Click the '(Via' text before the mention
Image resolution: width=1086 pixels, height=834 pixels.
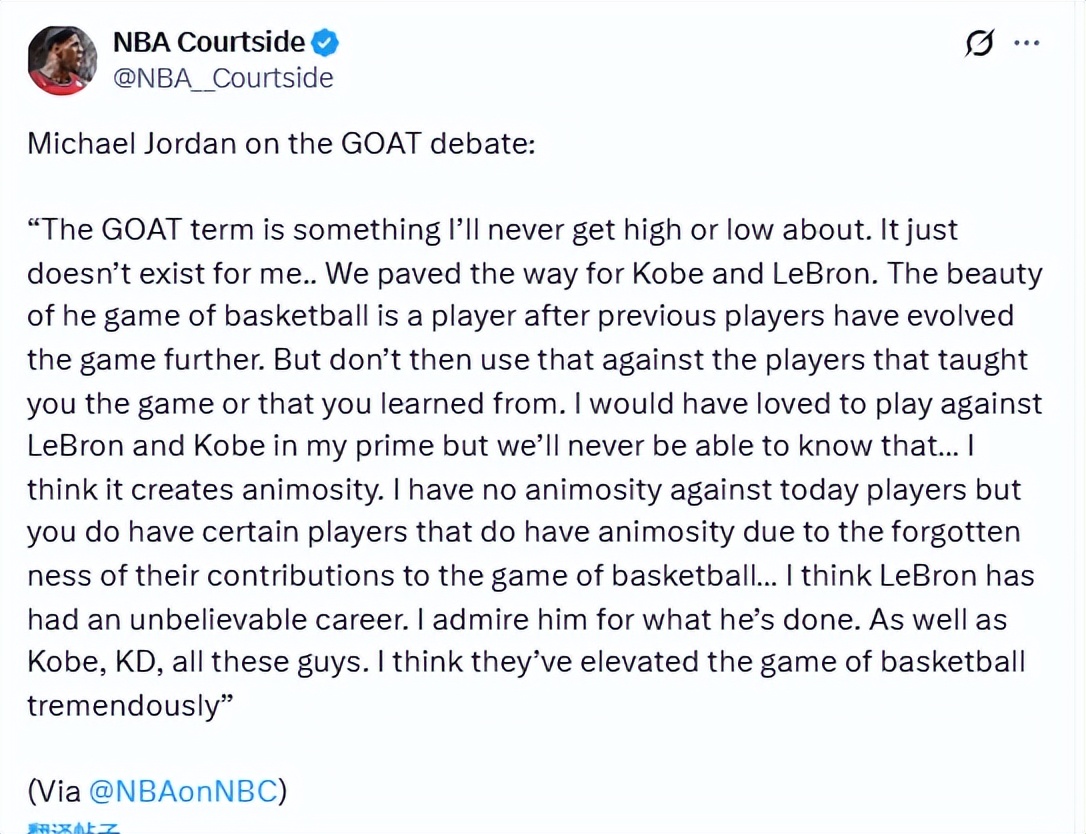55,791
